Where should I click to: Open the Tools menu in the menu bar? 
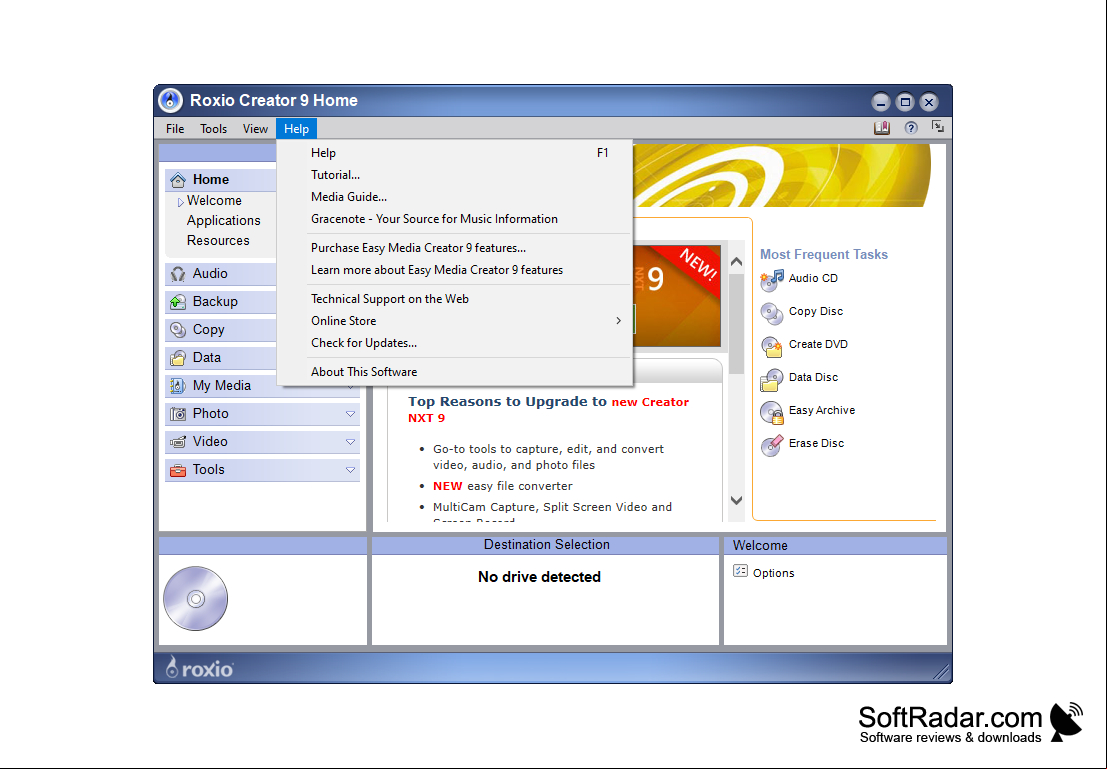click(213, 129)
